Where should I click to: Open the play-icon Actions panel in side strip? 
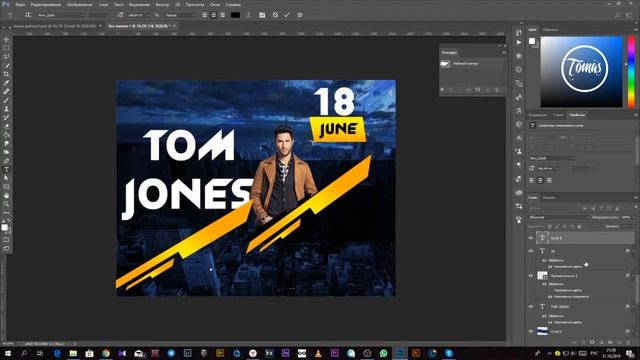(x=519, y=42)
